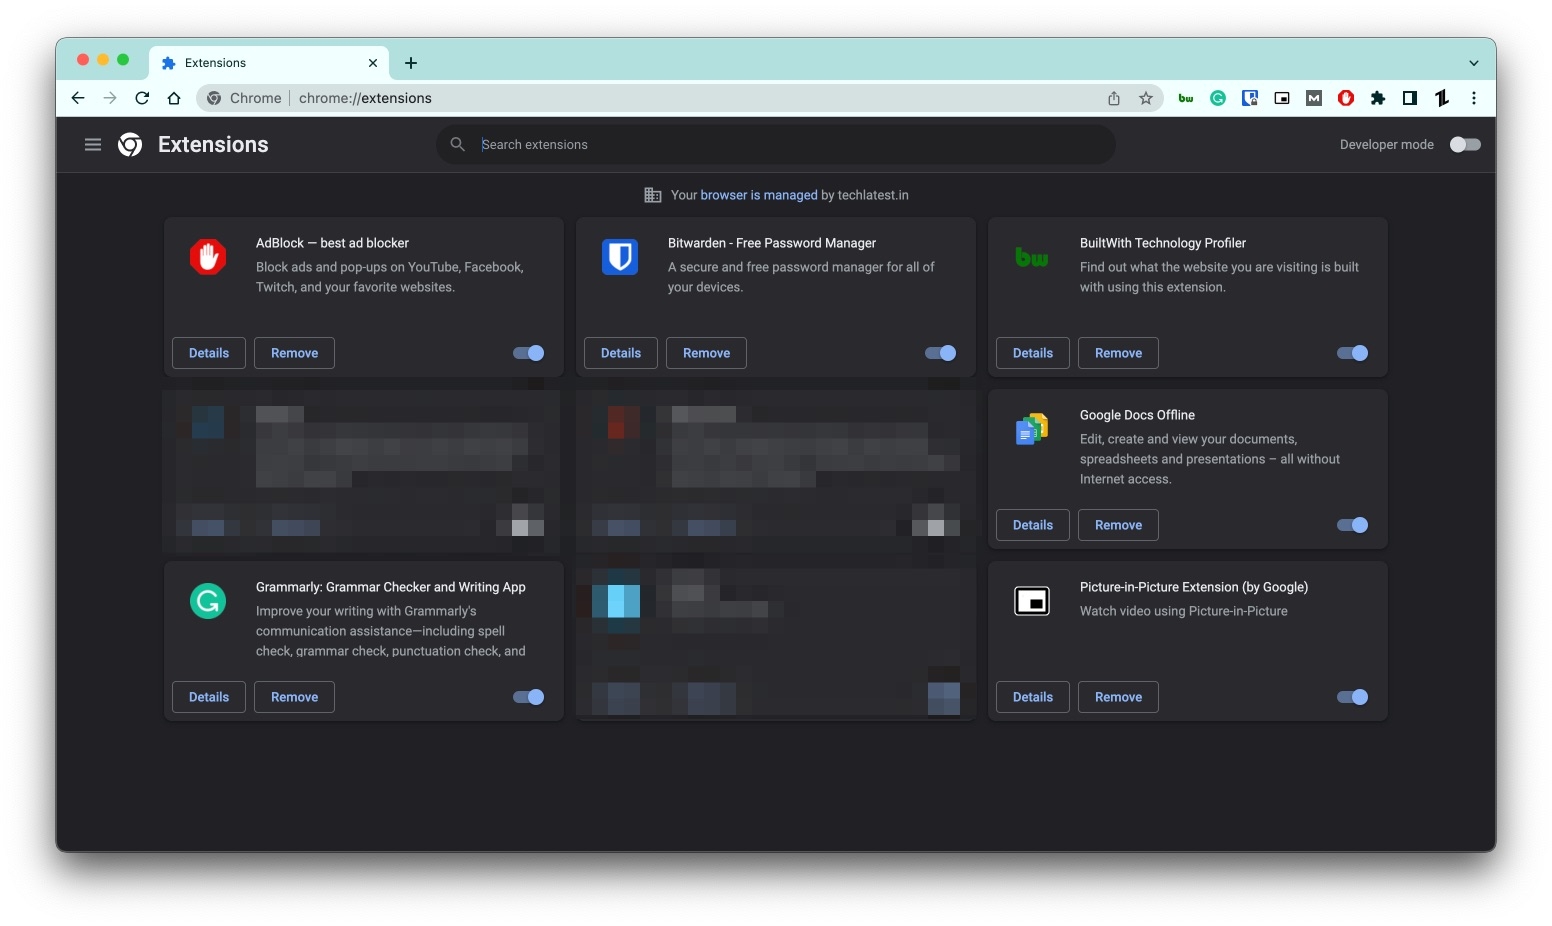Click the 'browser is managed' link
Image resolution: width=1552 pixels, height=926 pixels.
click(759, 195)
